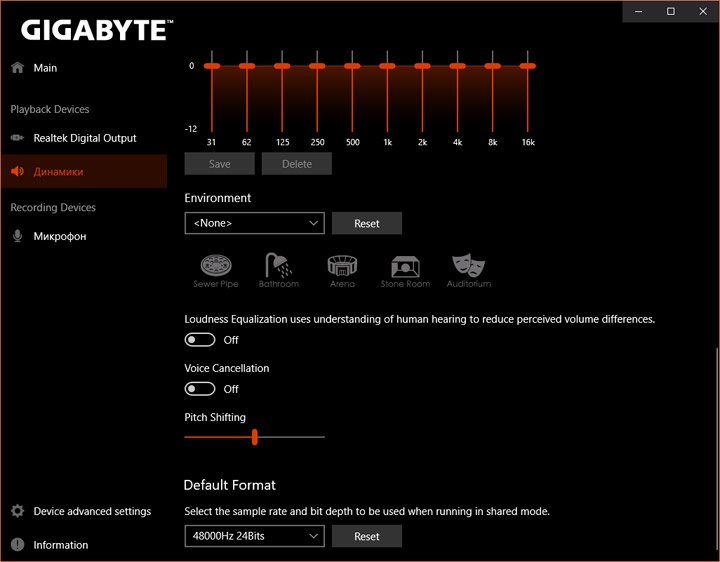Select the Arena environment icon
Image resolution: width=720 pixels, height=562 pixels.
pos(343,271)
